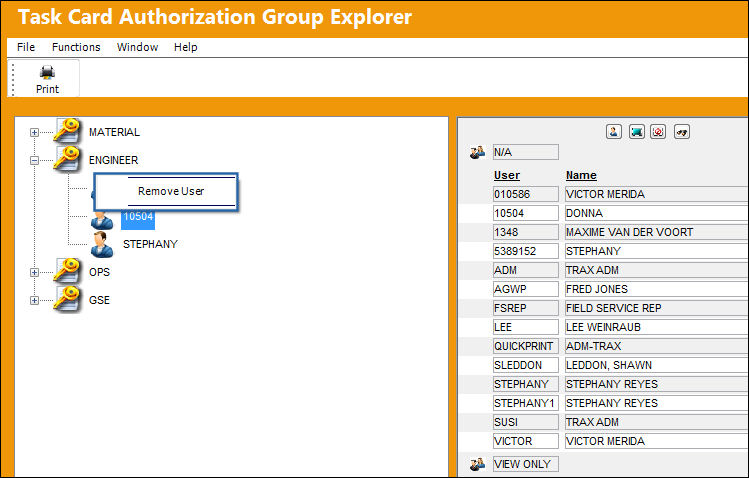The height and width of the screenshot is (478, 749).
Task: Click the key icon of the MATERIAL group
Action: pos(67,131)
